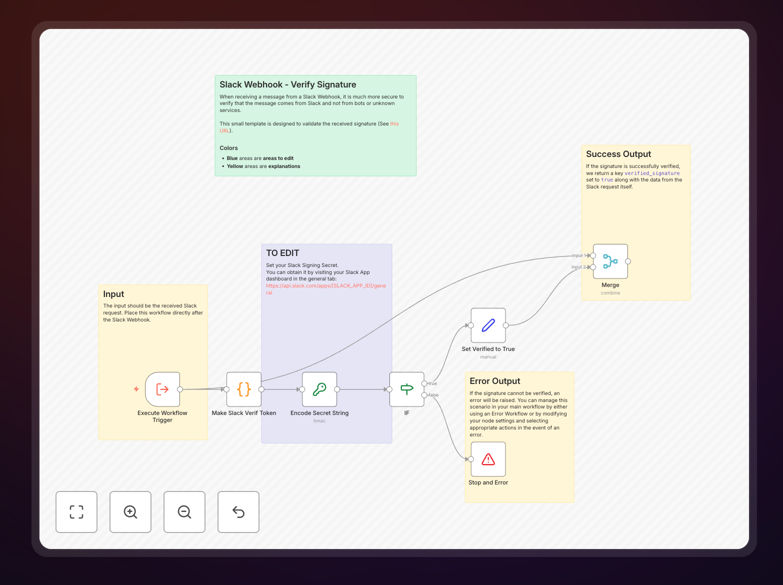783x585 pixels.
Task: Click the trigger node's output connector
Action: tap(180, 389)
